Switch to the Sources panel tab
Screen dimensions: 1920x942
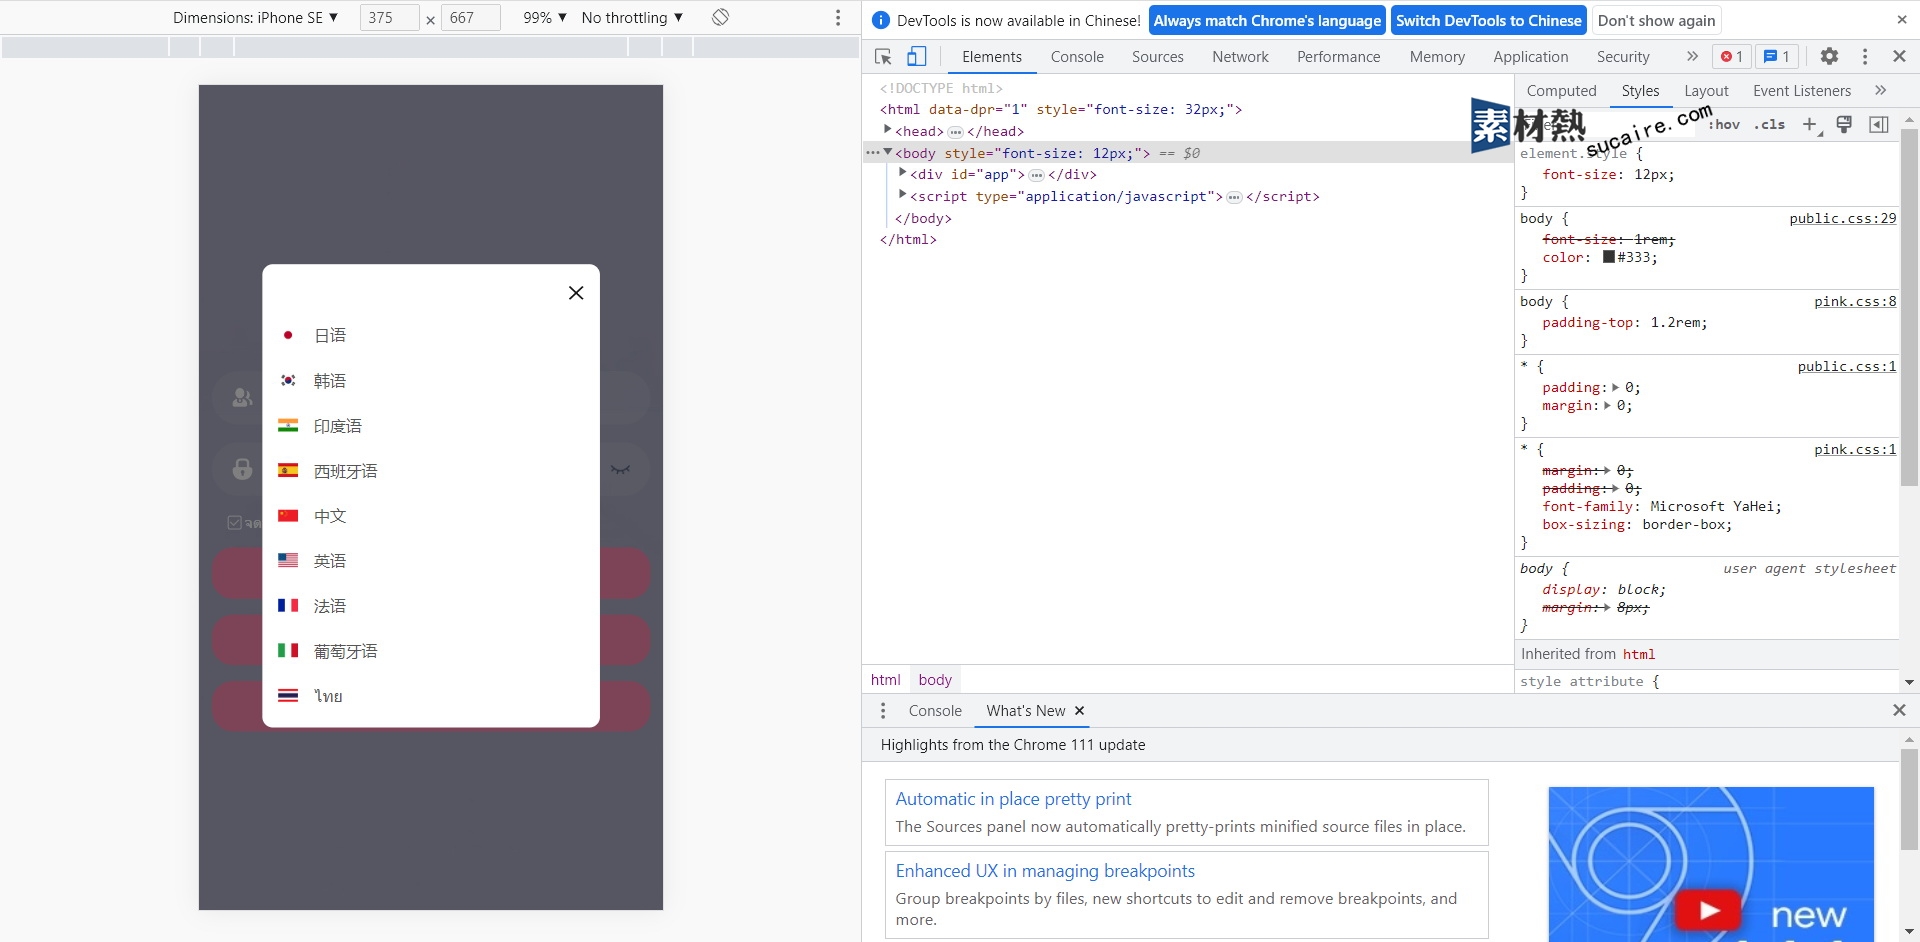(x=1158, y=57)
